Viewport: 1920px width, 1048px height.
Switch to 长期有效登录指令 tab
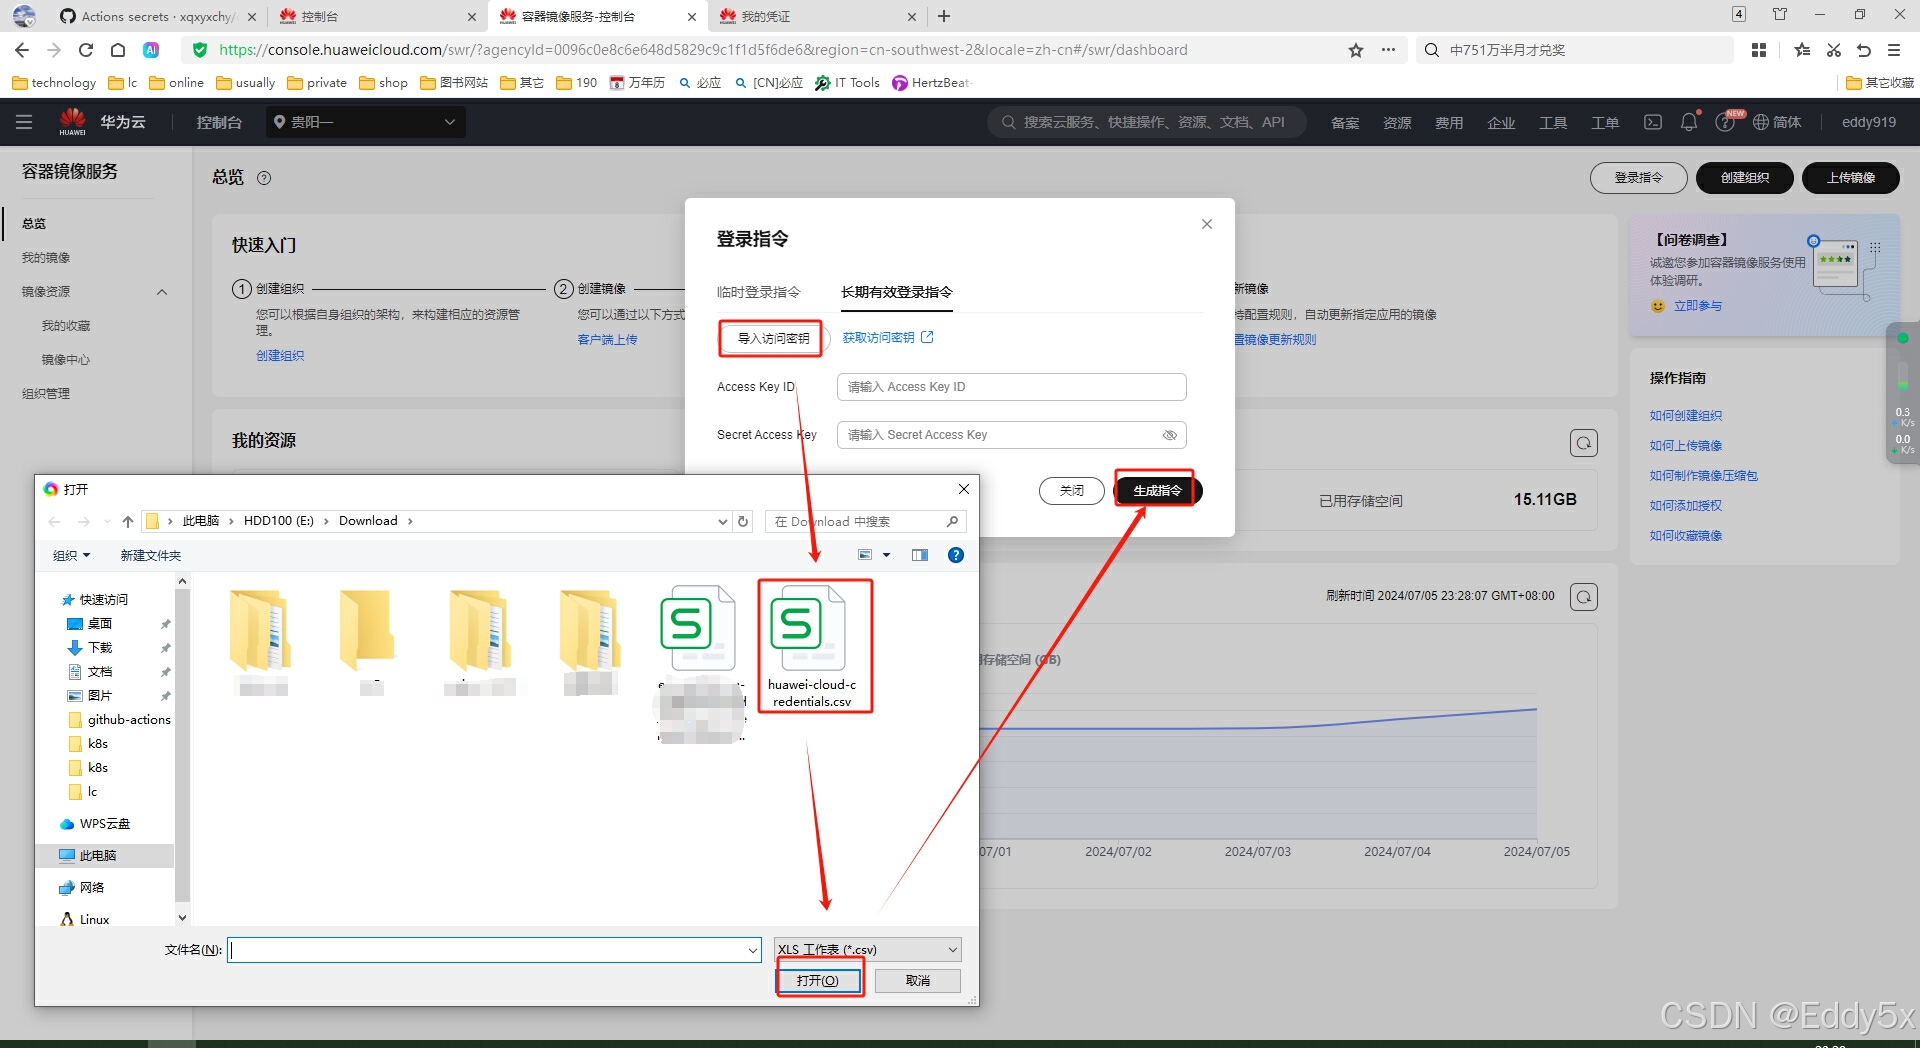[x=897, y=292]
